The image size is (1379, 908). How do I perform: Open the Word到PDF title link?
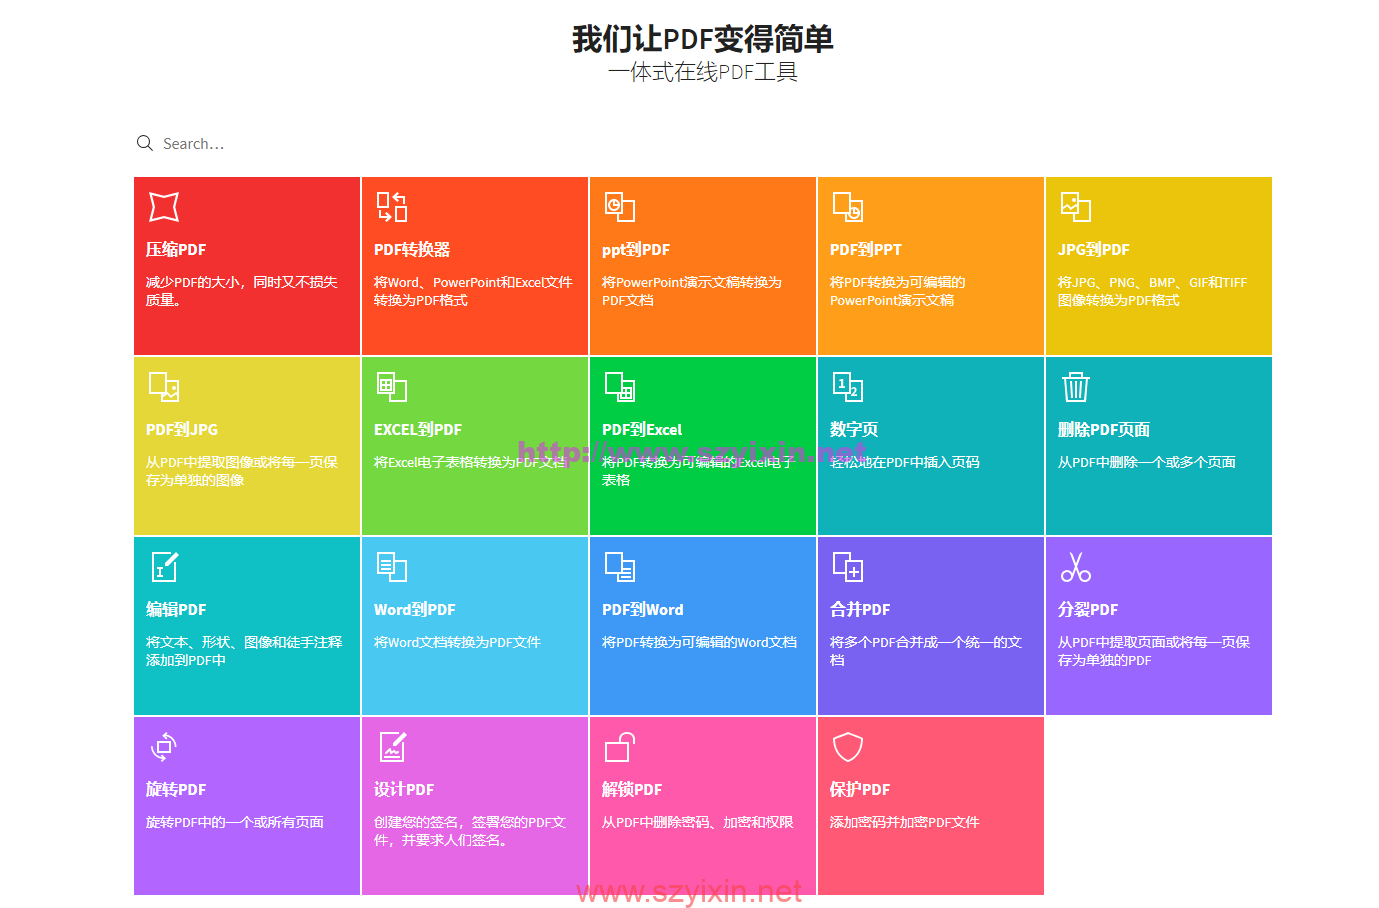415,610
